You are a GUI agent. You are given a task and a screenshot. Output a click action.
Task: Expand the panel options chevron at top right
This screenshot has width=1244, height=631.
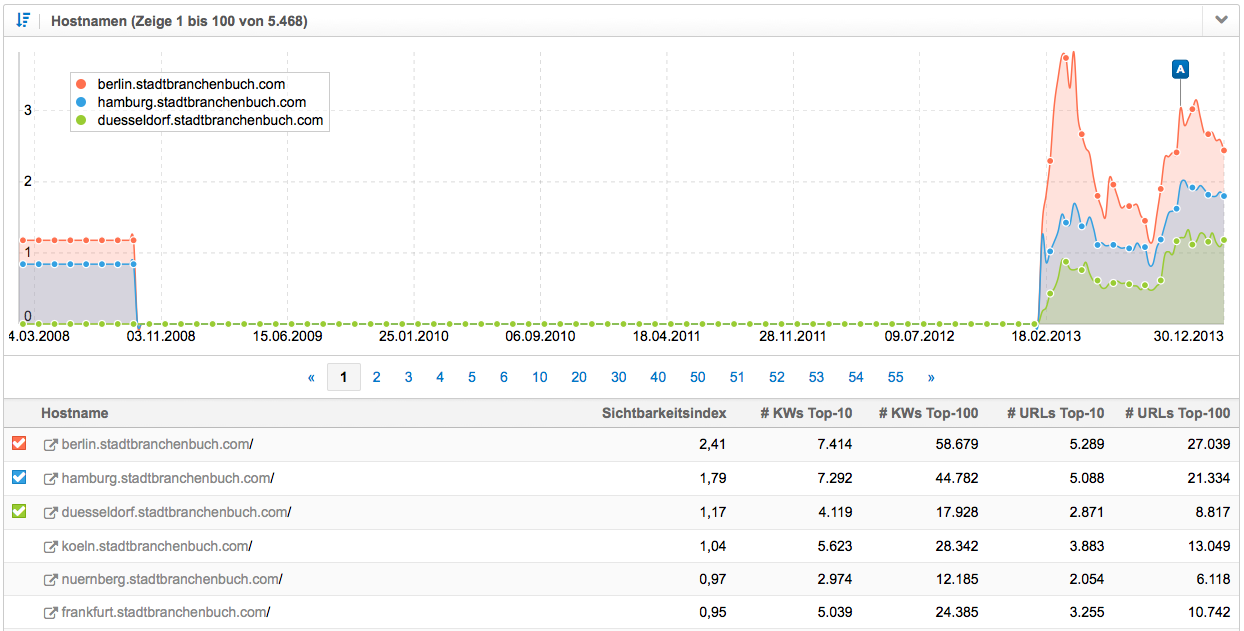(1221, 20)
